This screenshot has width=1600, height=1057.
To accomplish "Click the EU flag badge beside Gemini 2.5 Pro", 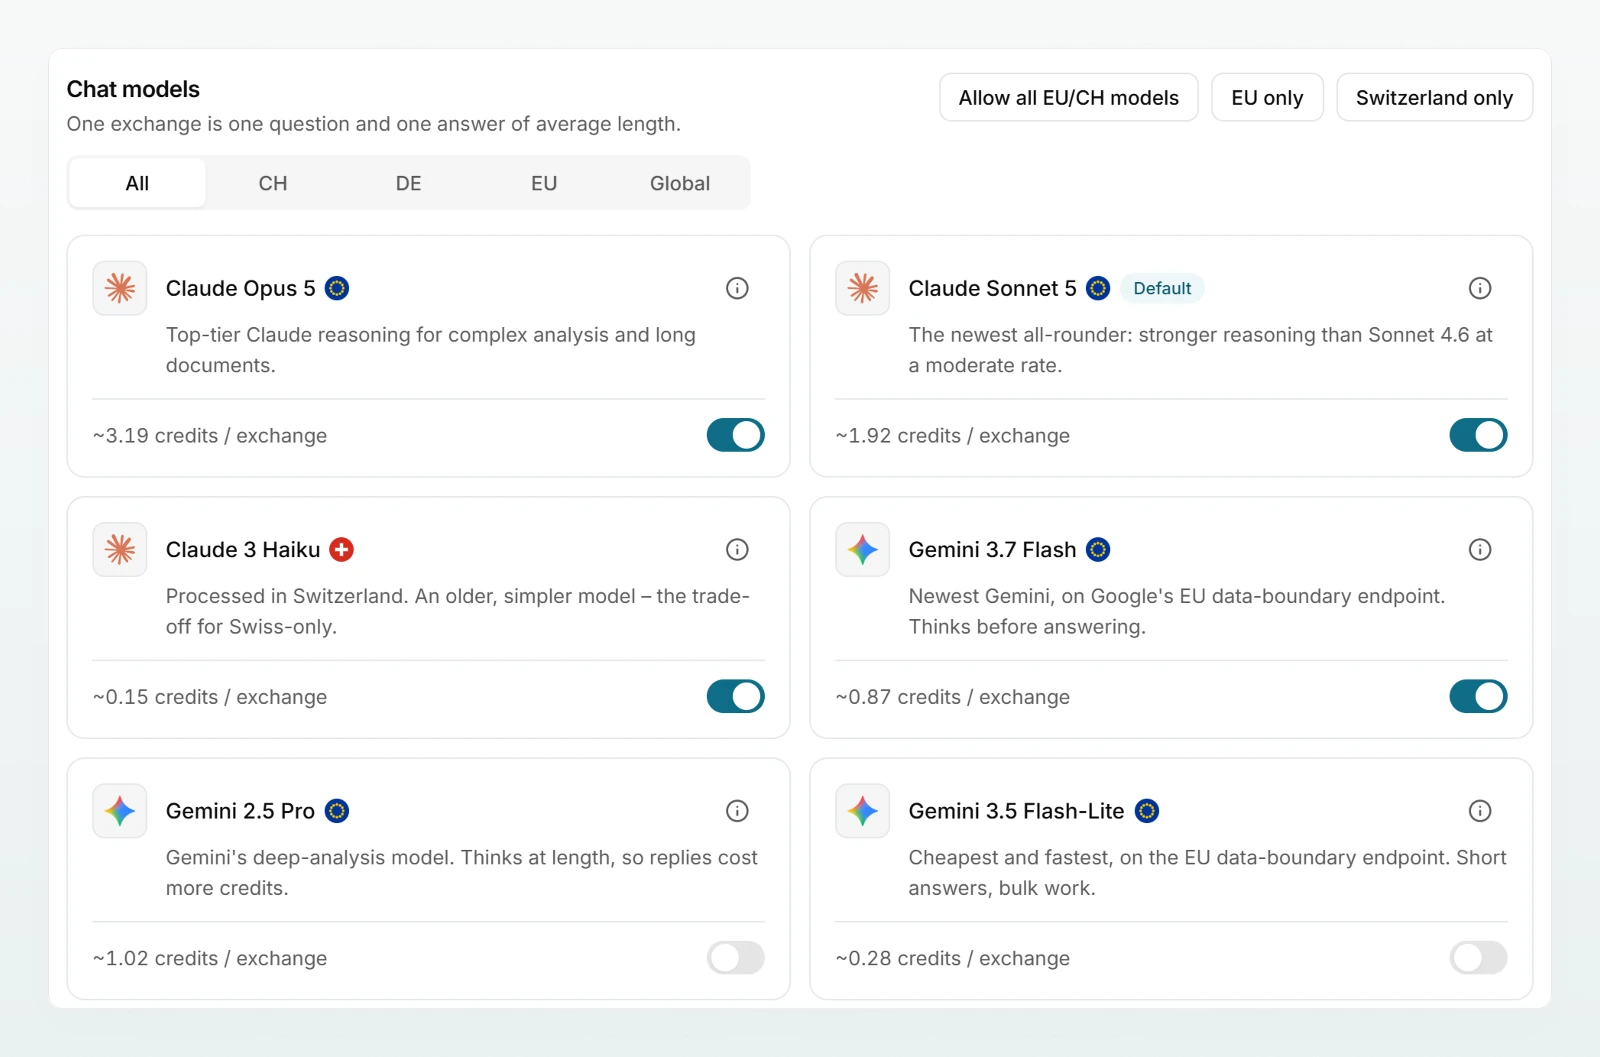I will point(337,811).
